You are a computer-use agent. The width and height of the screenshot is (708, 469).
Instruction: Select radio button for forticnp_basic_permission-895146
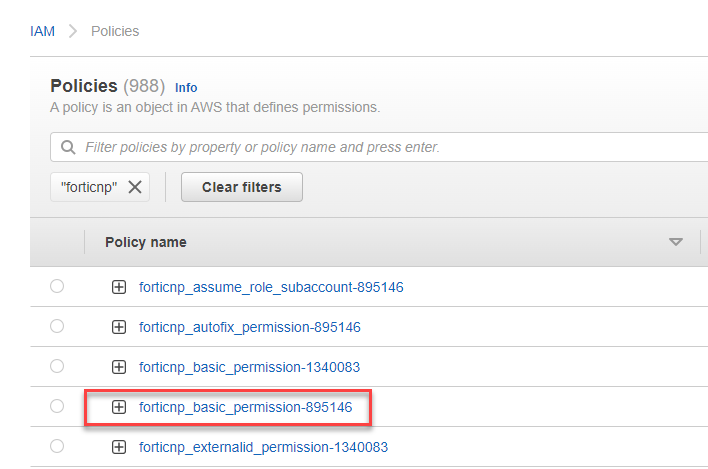click(x=57, y=406)
